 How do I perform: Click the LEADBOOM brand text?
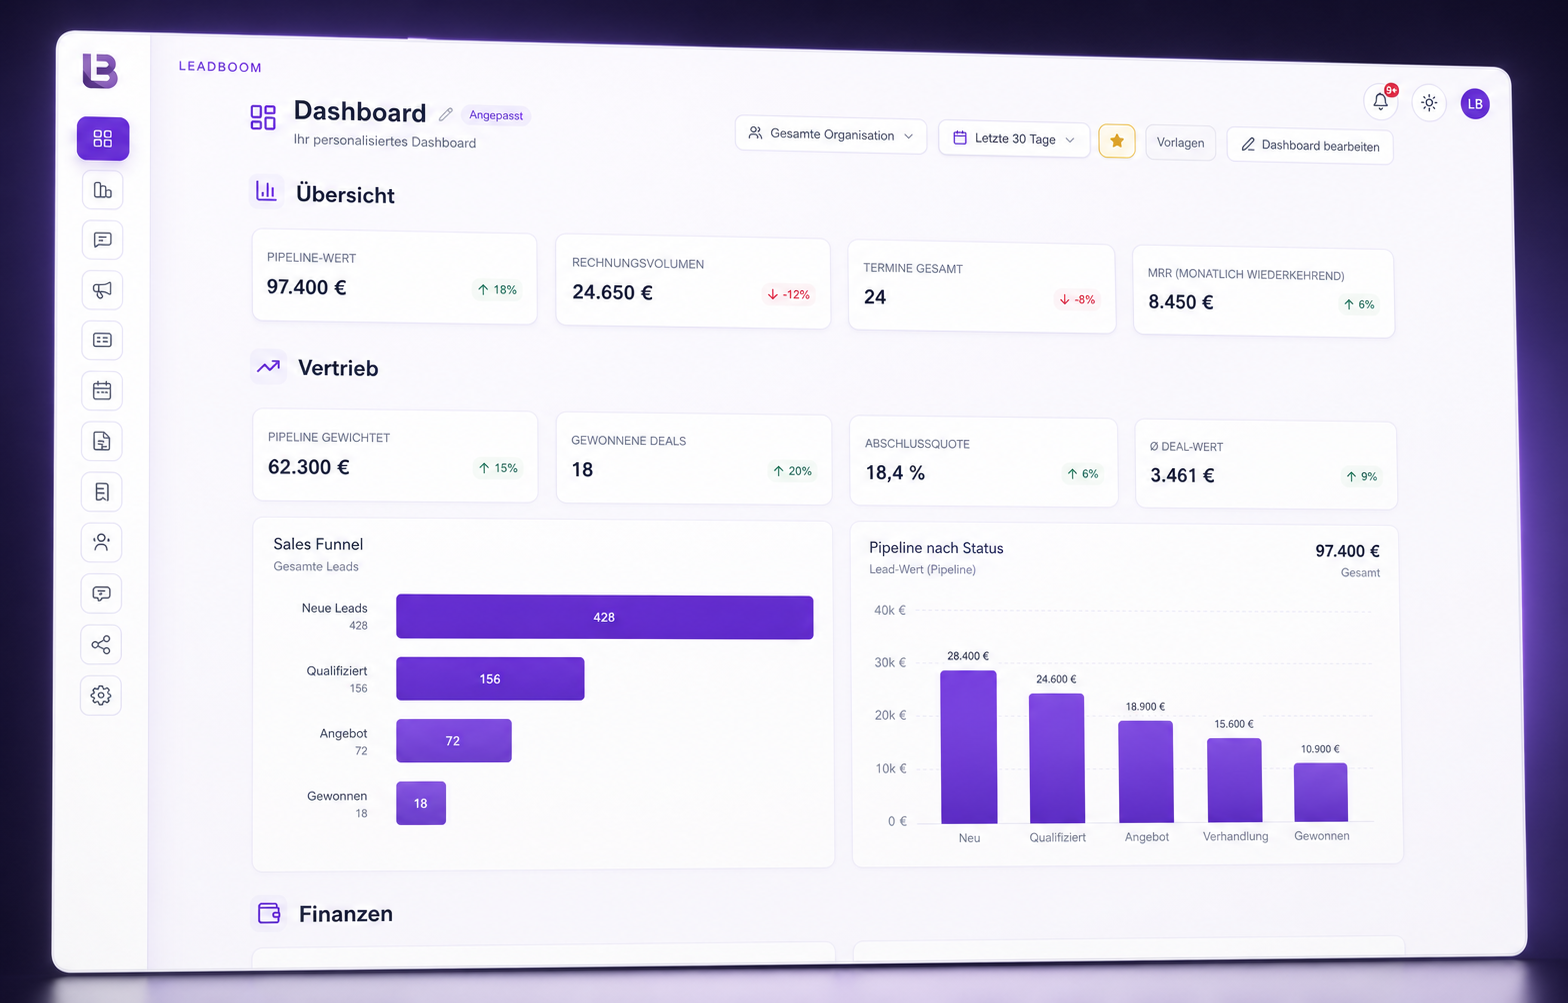(x=220, y=67)
